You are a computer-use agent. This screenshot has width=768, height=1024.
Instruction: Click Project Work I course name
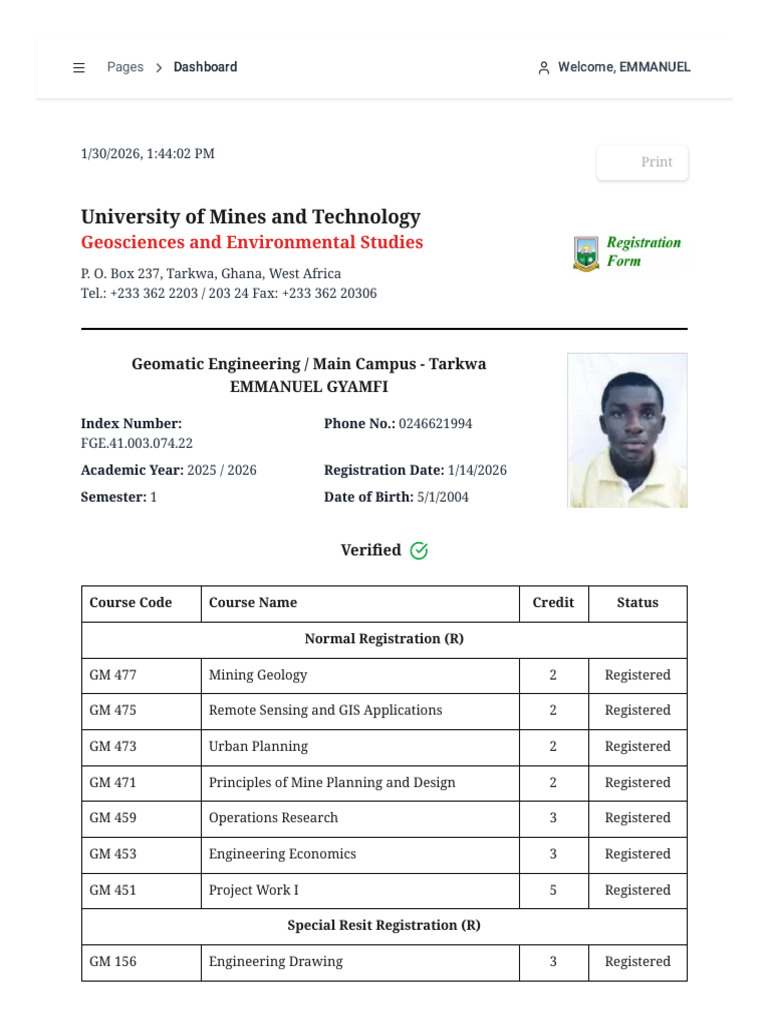pos(253,890)
